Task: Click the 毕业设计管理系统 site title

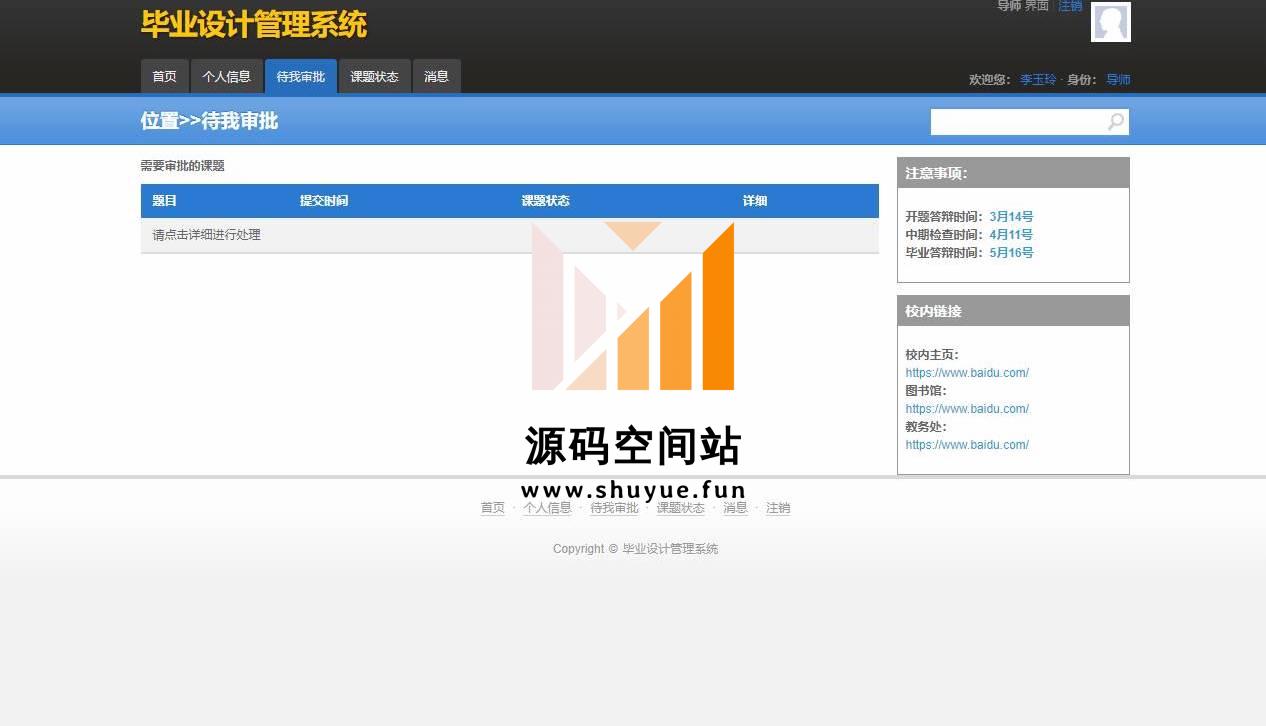Action: (x=254, y=24)
